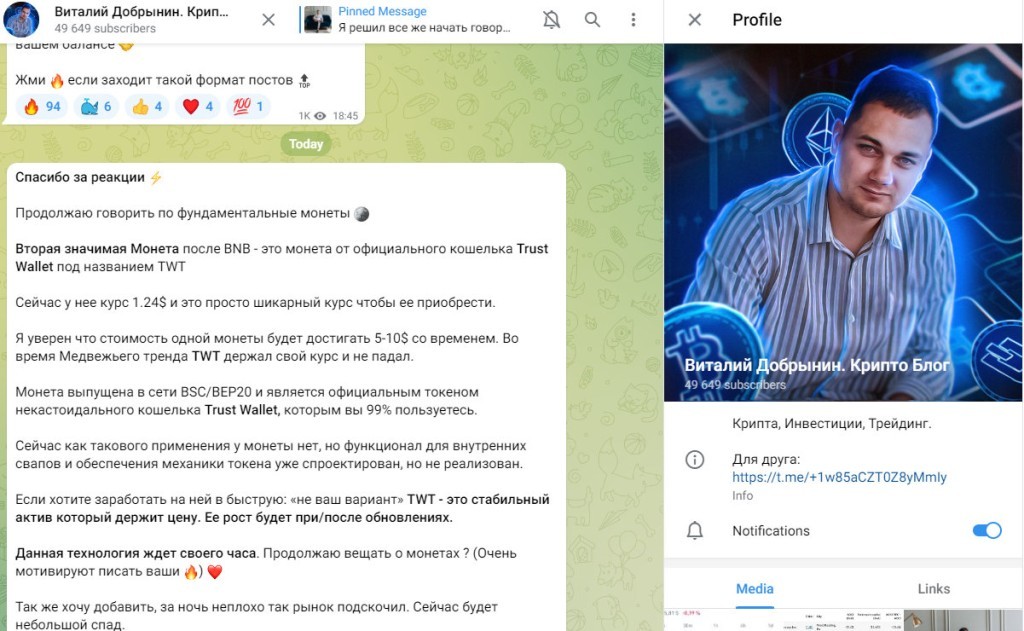This screenshot has width=1024, height=631.
Task: React with the fire emoji on the post
Action: click(x=38, y=104)
